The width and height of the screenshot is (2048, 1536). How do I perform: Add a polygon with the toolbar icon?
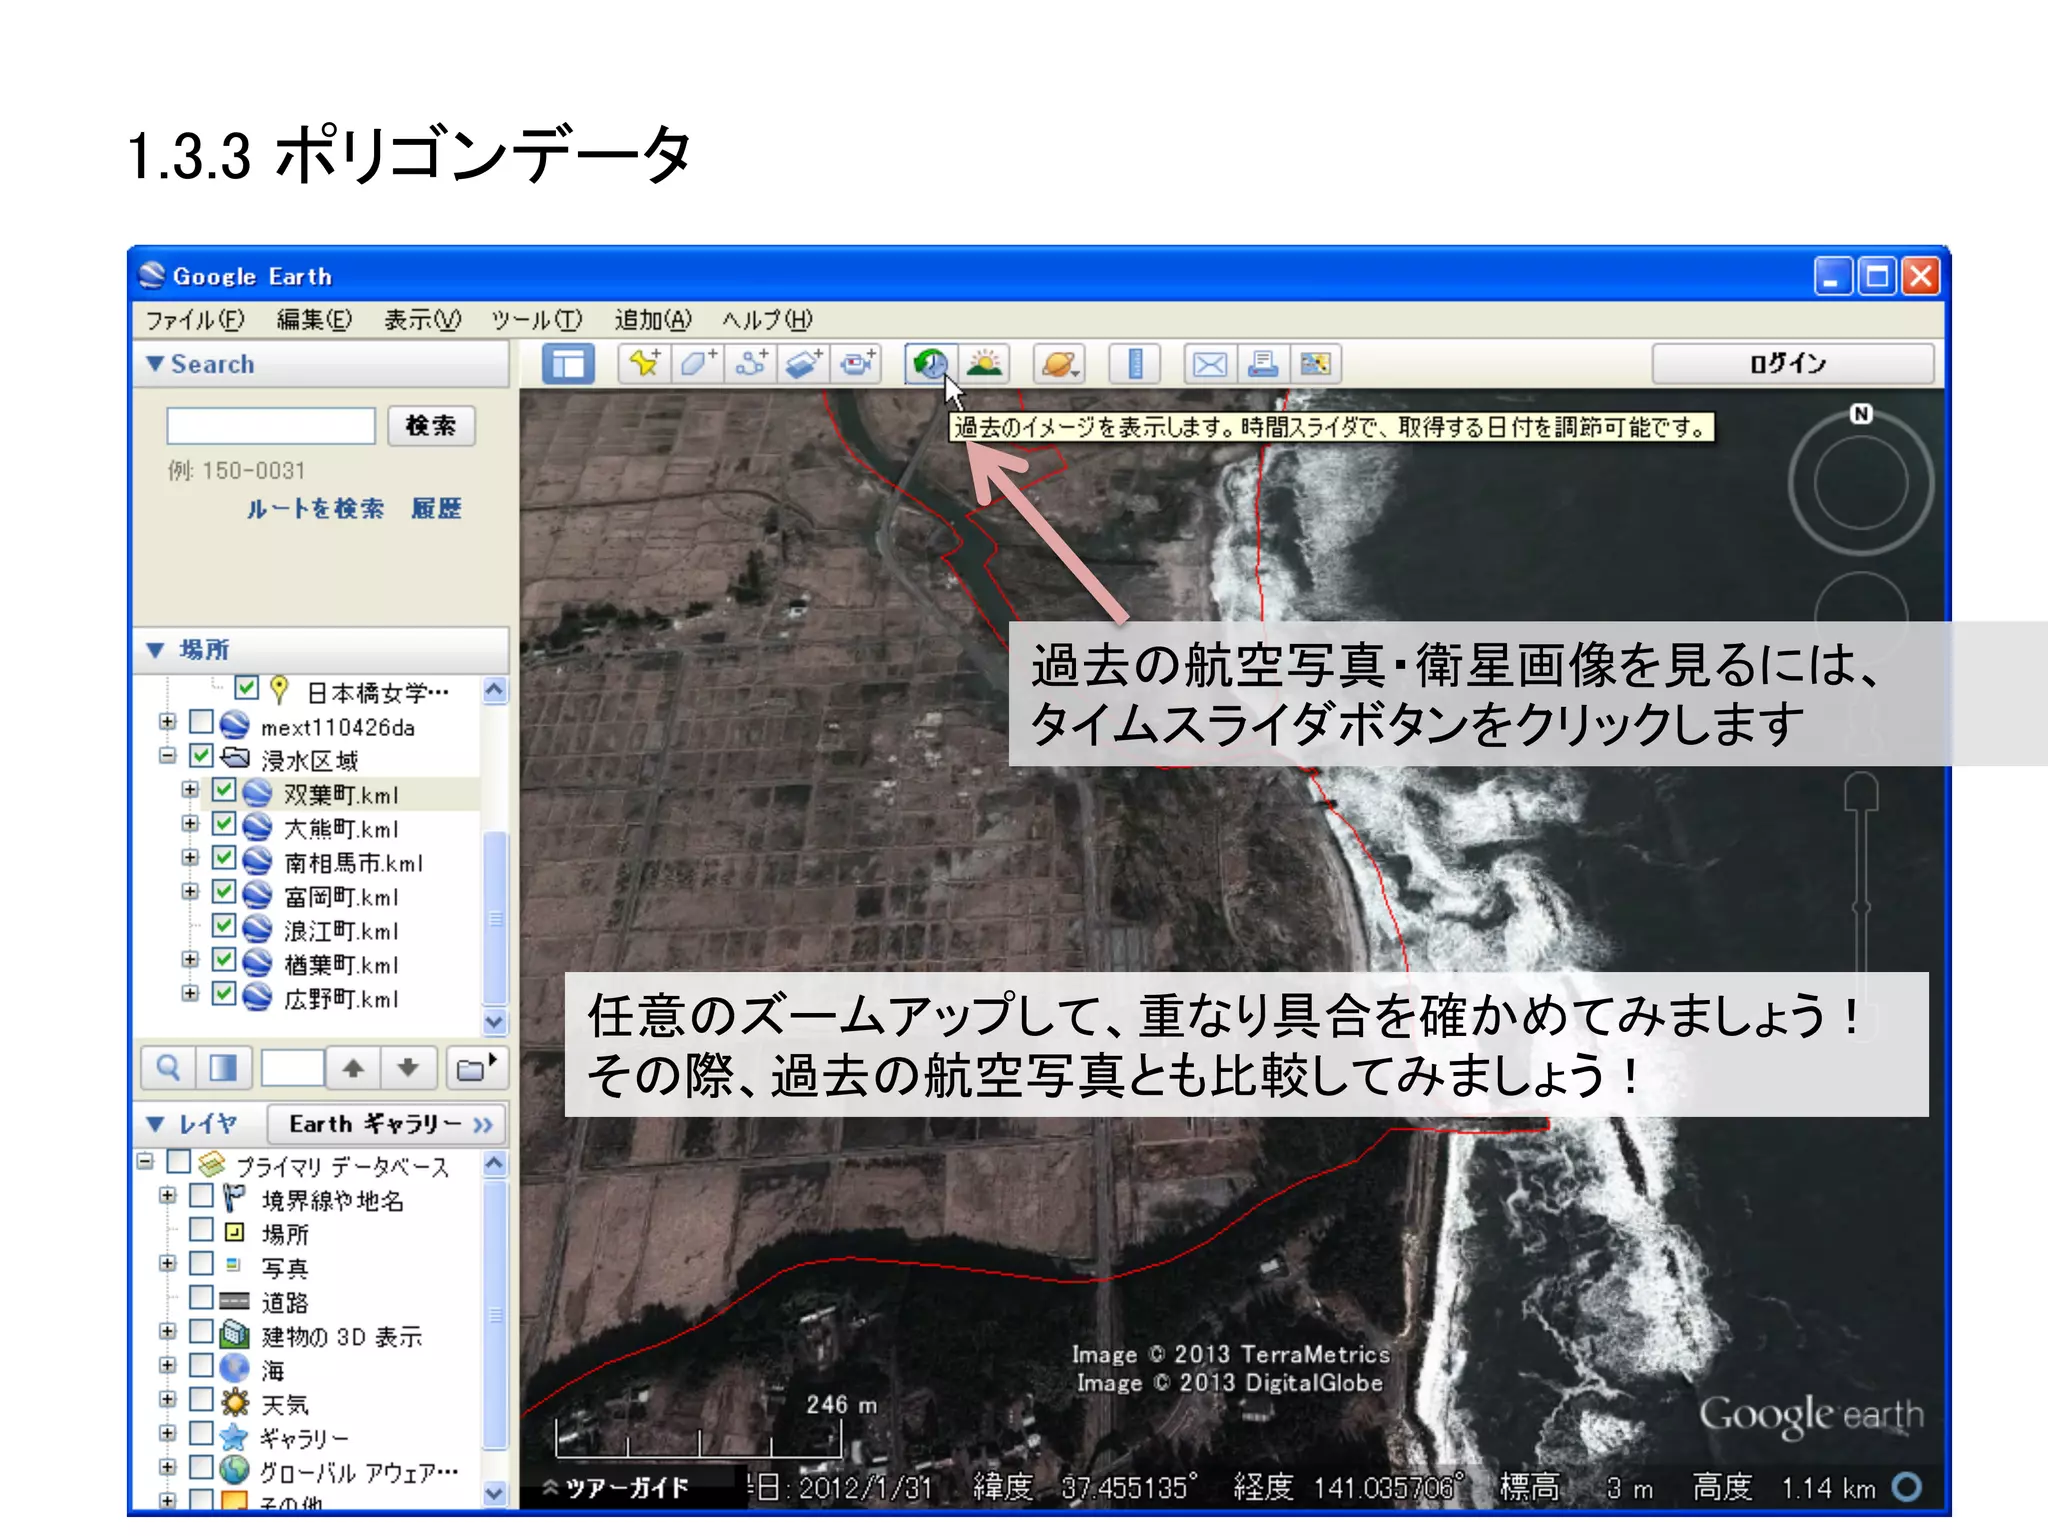697,364
